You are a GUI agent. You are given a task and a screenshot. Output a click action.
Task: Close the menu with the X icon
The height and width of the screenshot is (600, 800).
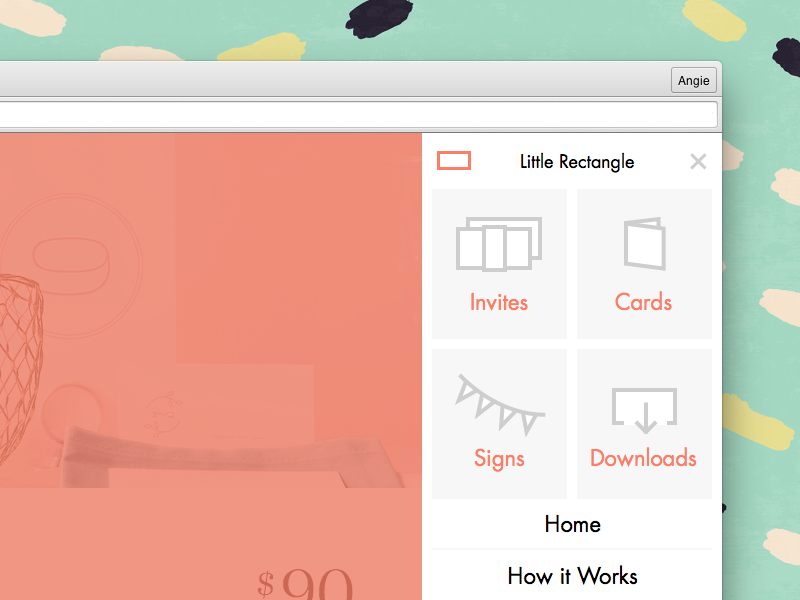click(698, 162)
